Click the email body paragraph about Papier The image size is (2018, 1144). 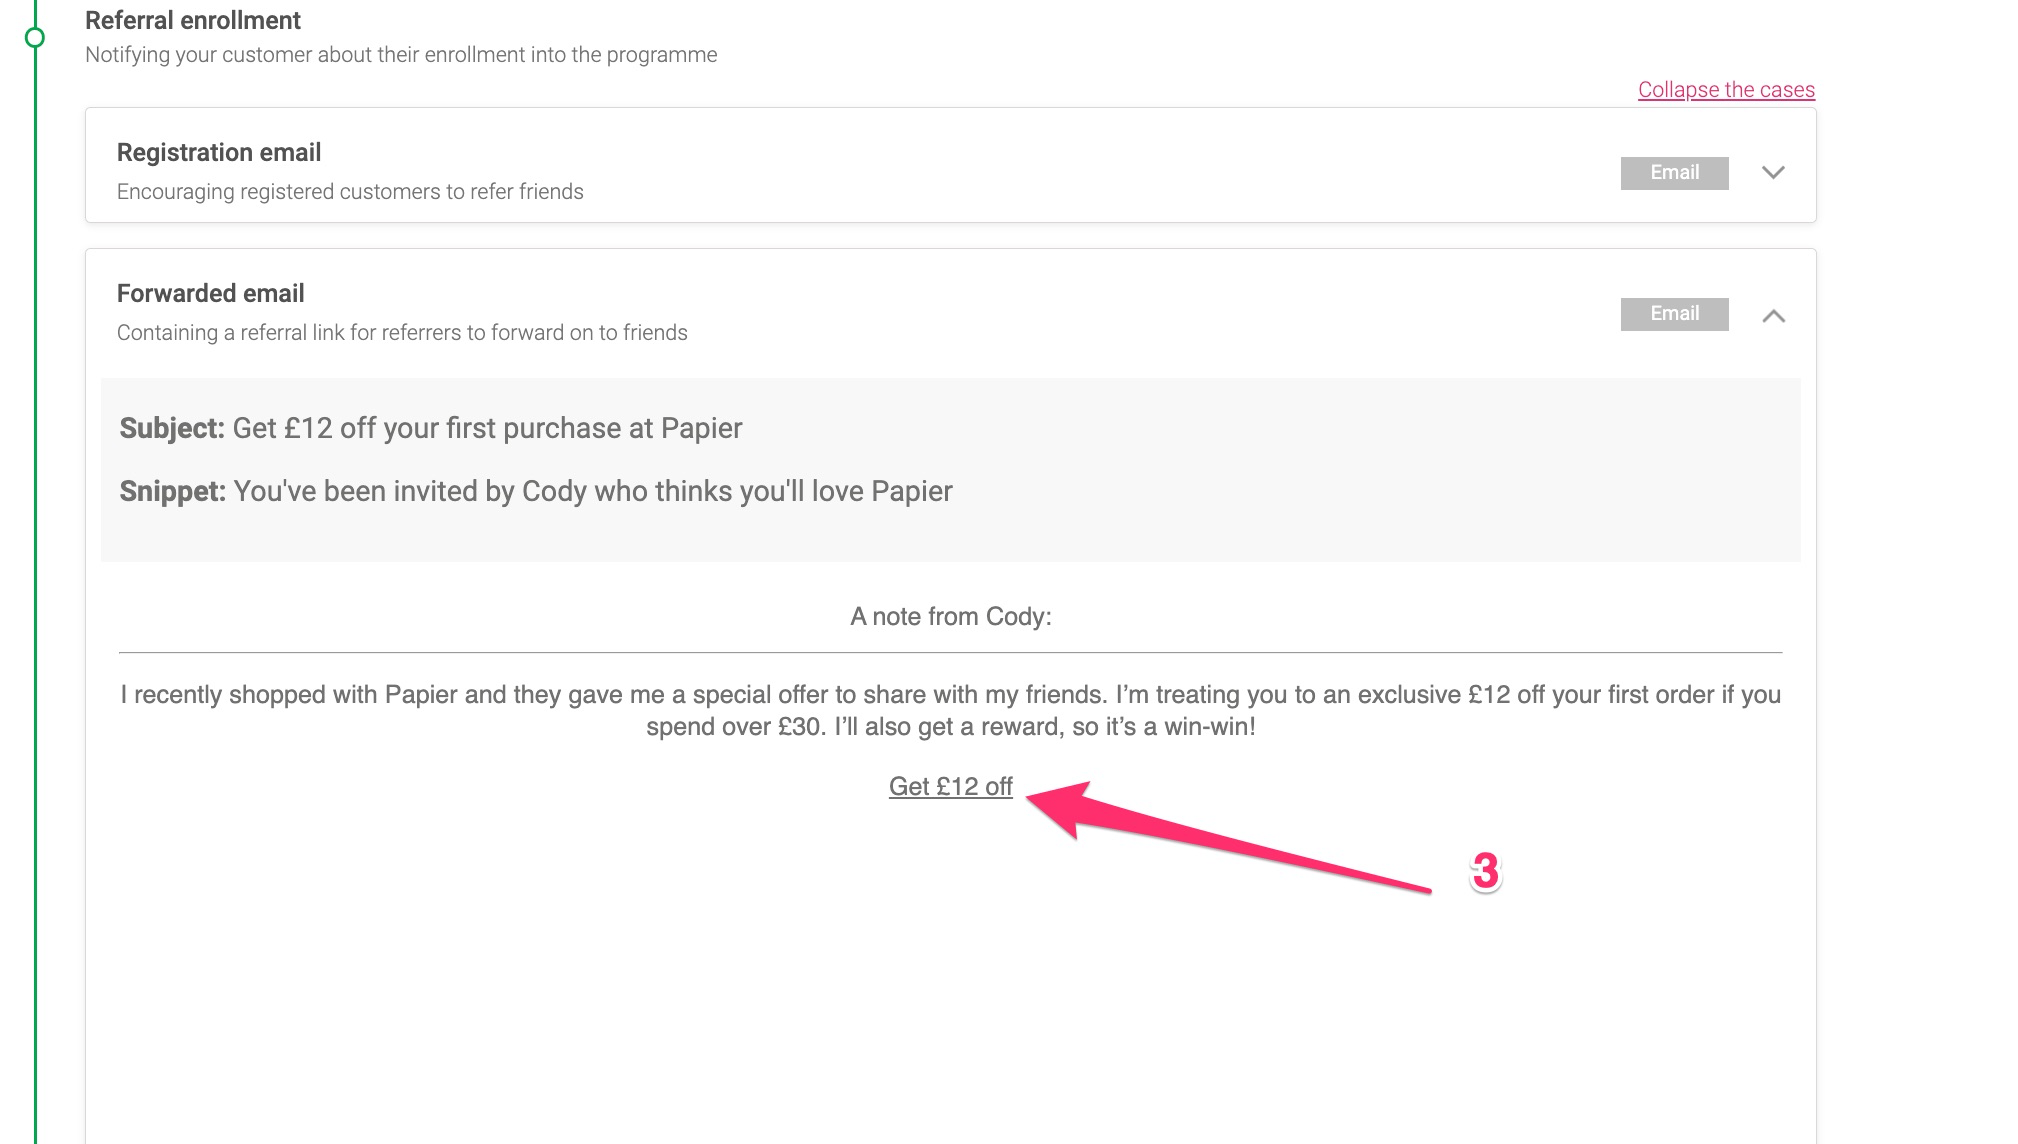[951, 710]
